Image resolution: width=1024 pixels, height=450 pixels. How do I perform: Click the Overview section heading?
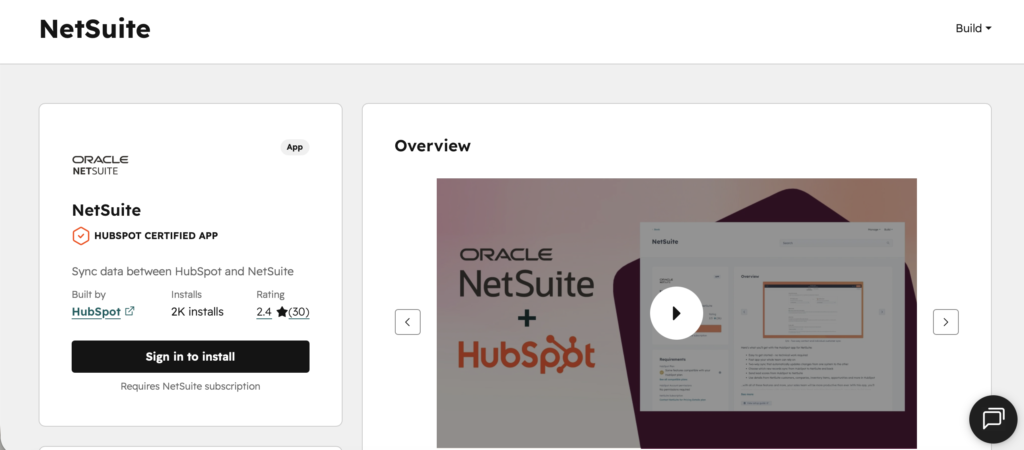(432, 146)
